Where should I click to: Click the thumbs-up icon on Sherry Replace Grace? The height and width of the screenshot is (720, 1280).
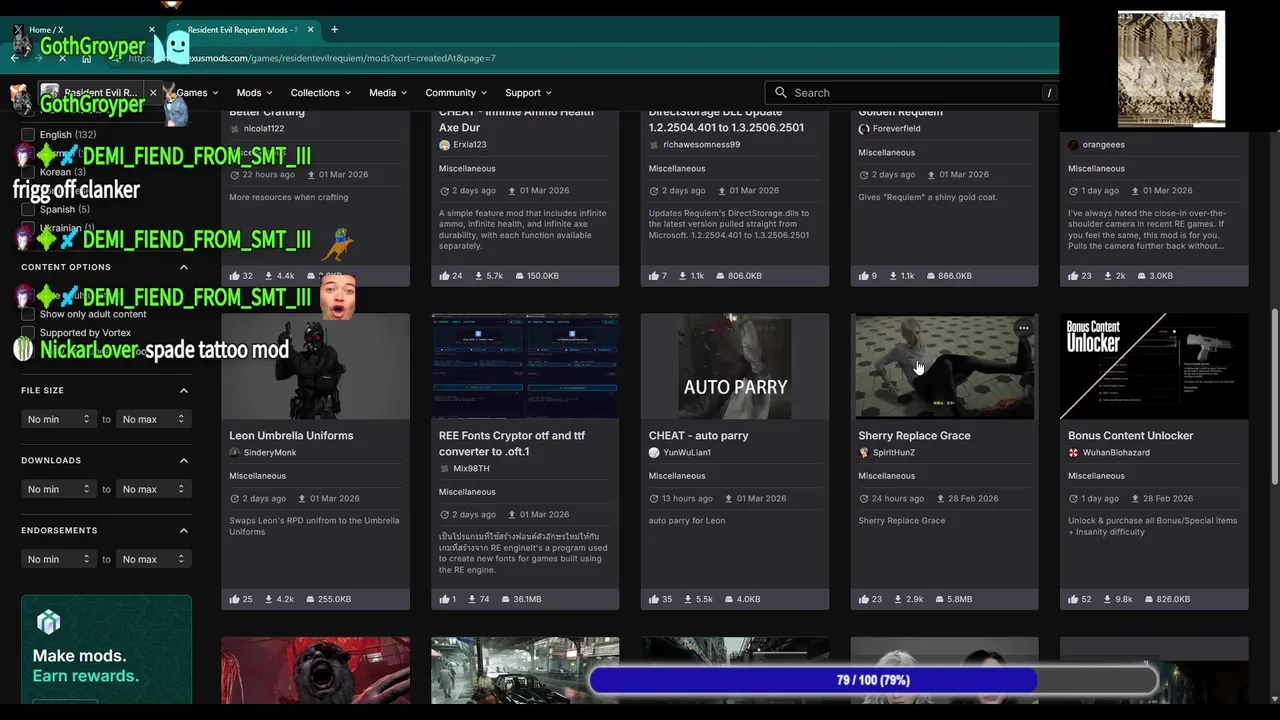pyautogui.click(x=864, y=599)
